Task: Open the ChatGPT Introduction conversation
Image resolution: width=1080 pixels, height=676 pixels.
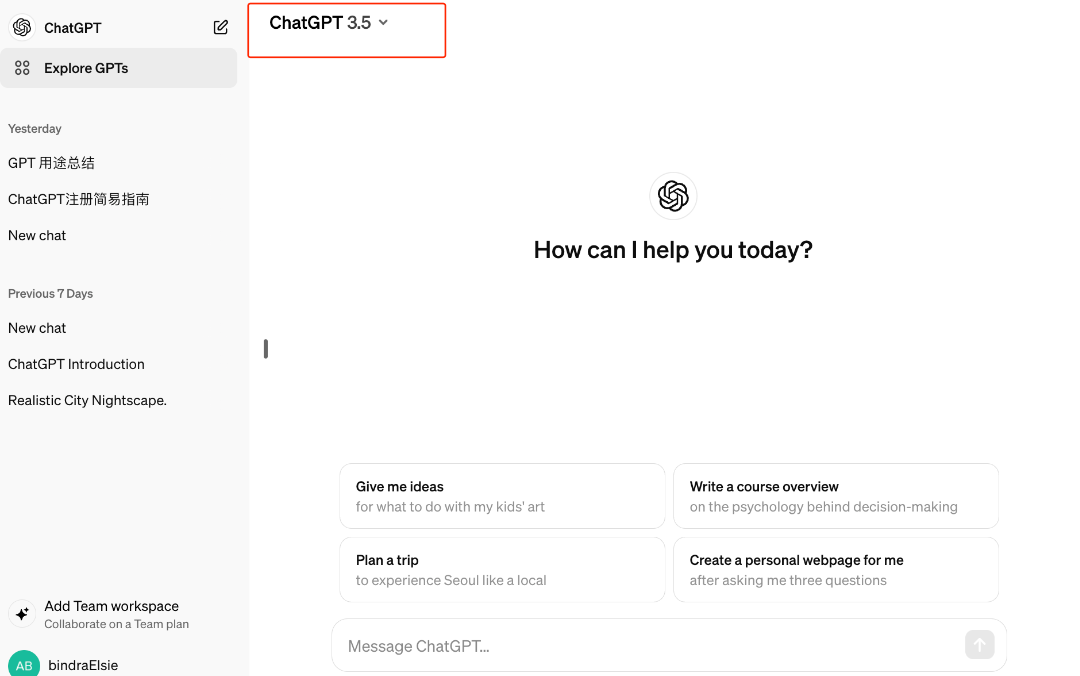Action: click(x=76, y=364)
